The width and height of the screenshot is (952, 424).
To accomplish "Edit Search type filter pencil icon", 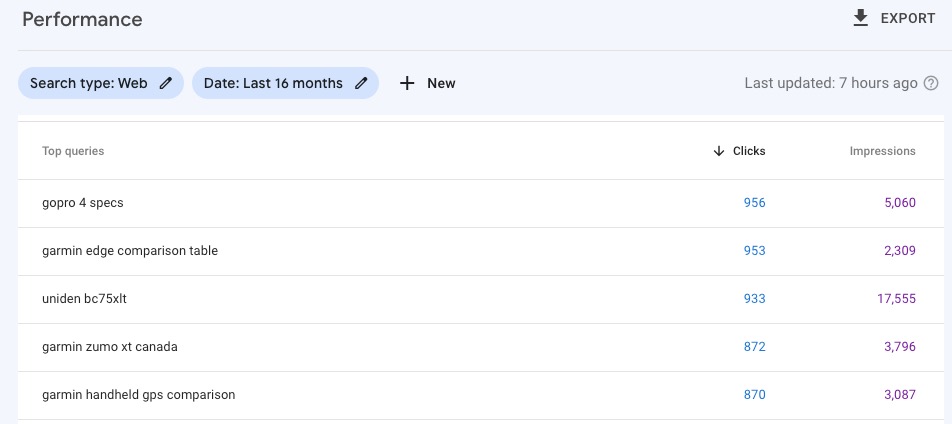I will coord(166,83).
